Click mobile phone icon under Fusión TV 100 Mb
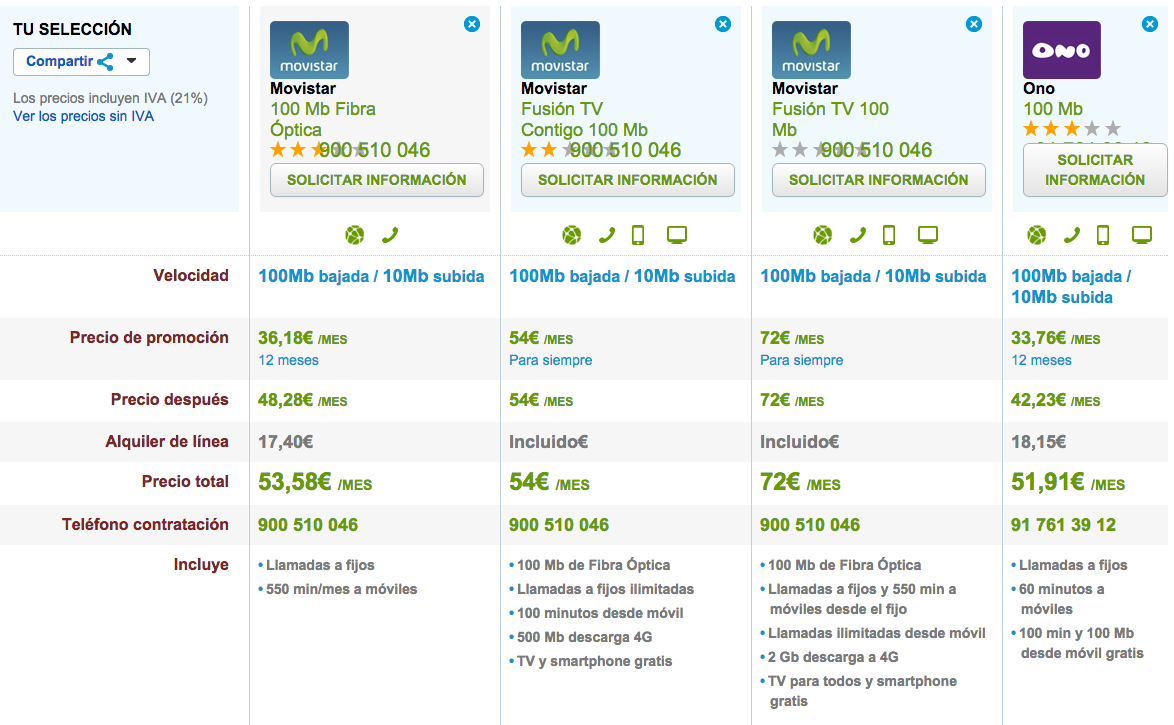1174x725 pixels. (x=889, y=235)
